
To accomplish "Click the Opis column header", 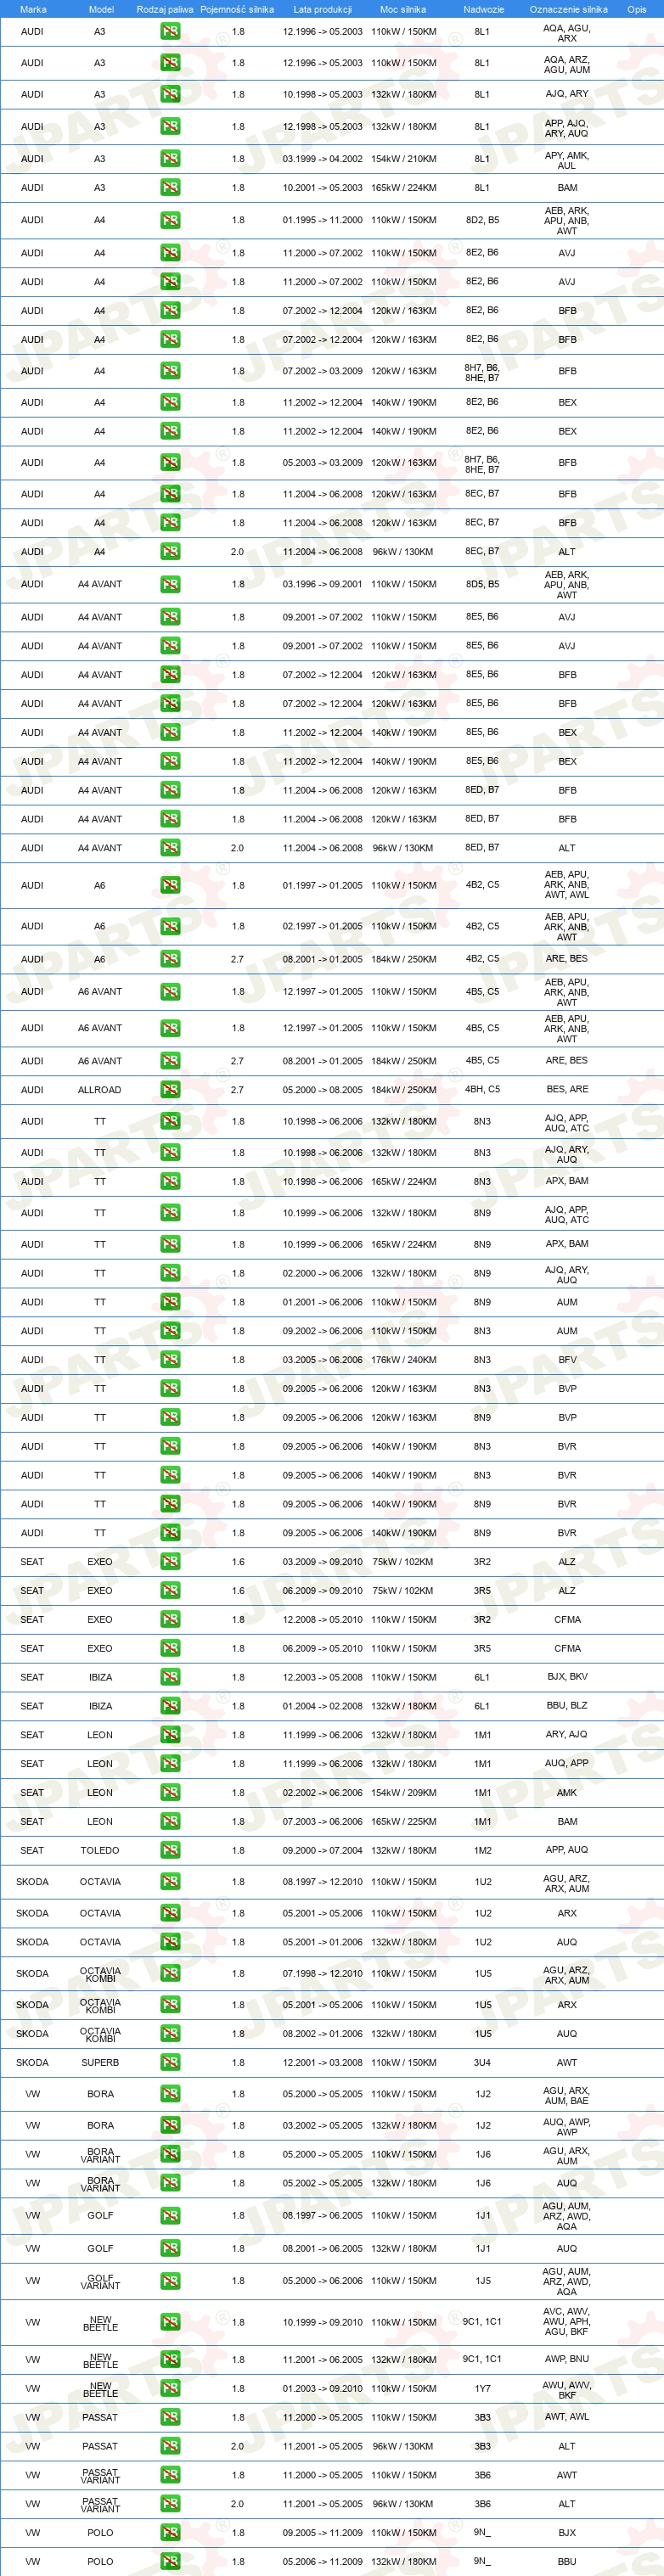I will (x=637, y=9).
